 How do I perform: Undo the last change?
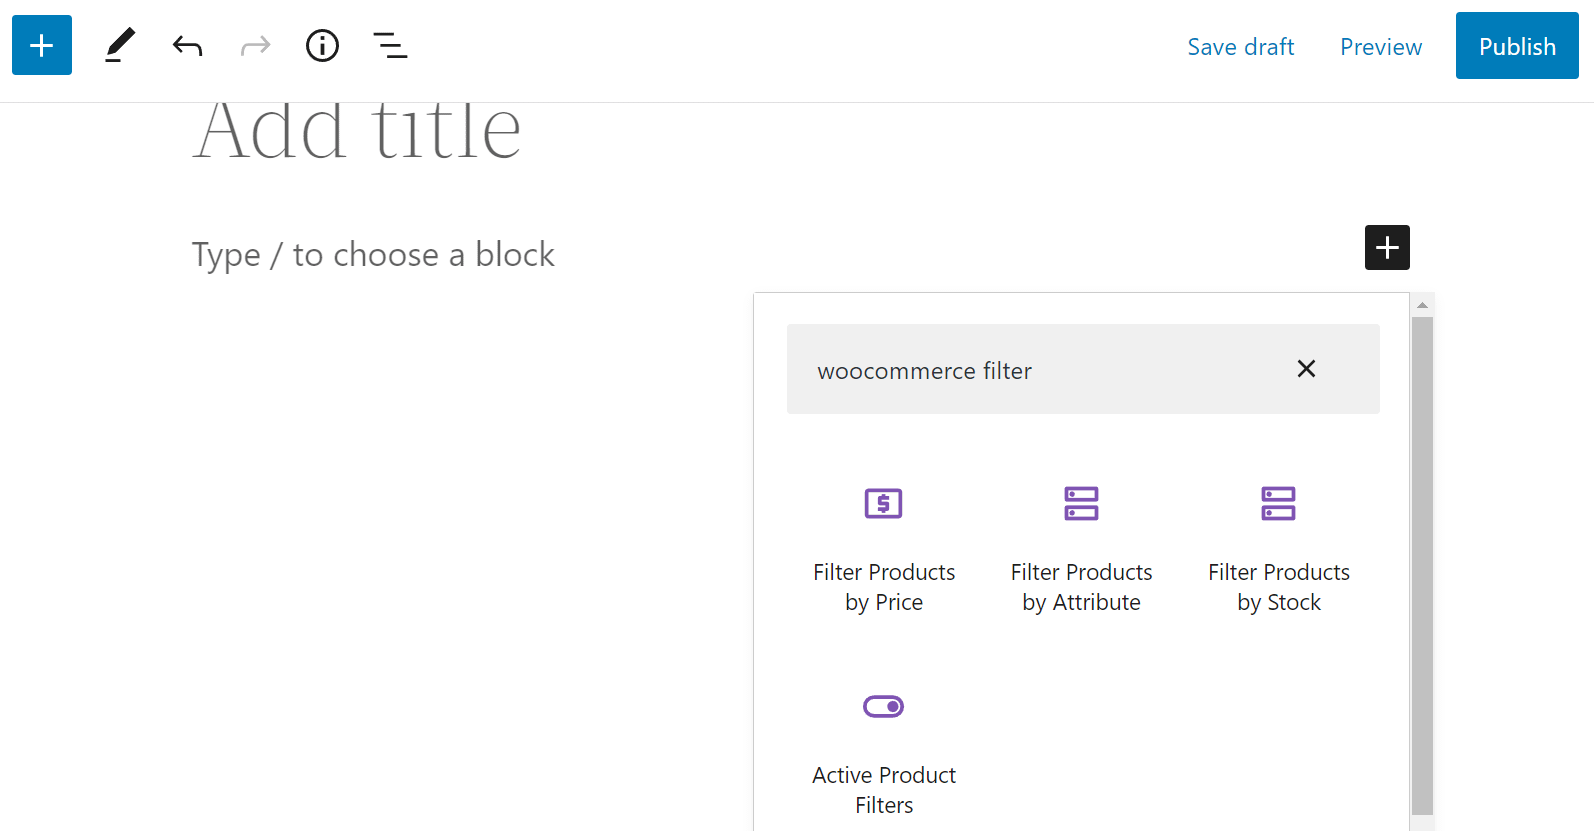tap(188, 45)
